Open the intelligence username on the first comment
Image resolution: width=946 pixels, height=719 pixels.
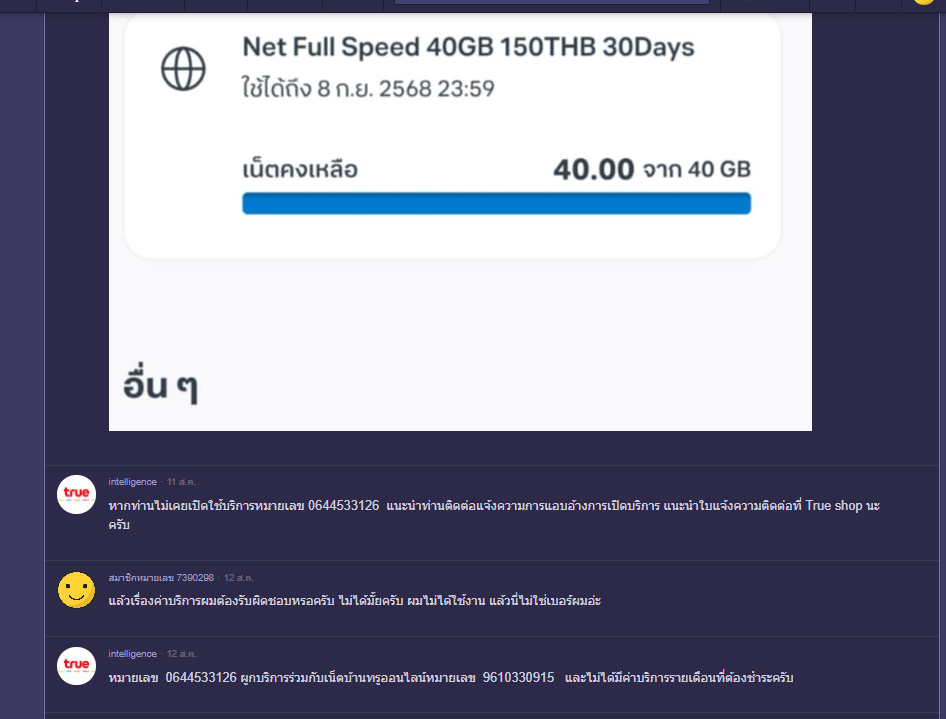(132, 482)
